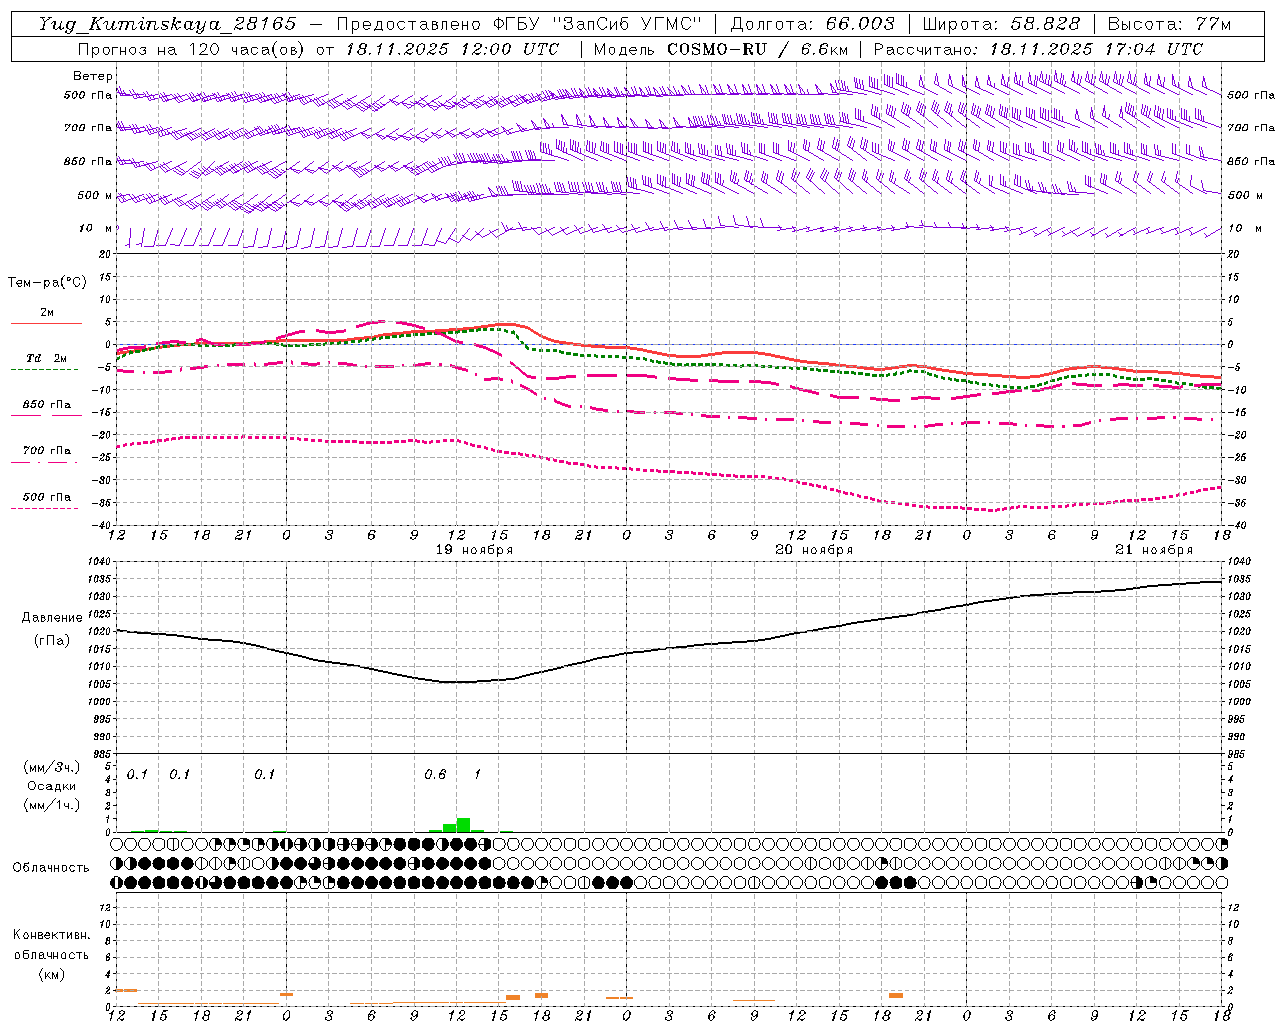1280x1024 pixels.
Task: Click the forecast start 18.11.2025 12:00 UTC
Action: pos(452,49)
